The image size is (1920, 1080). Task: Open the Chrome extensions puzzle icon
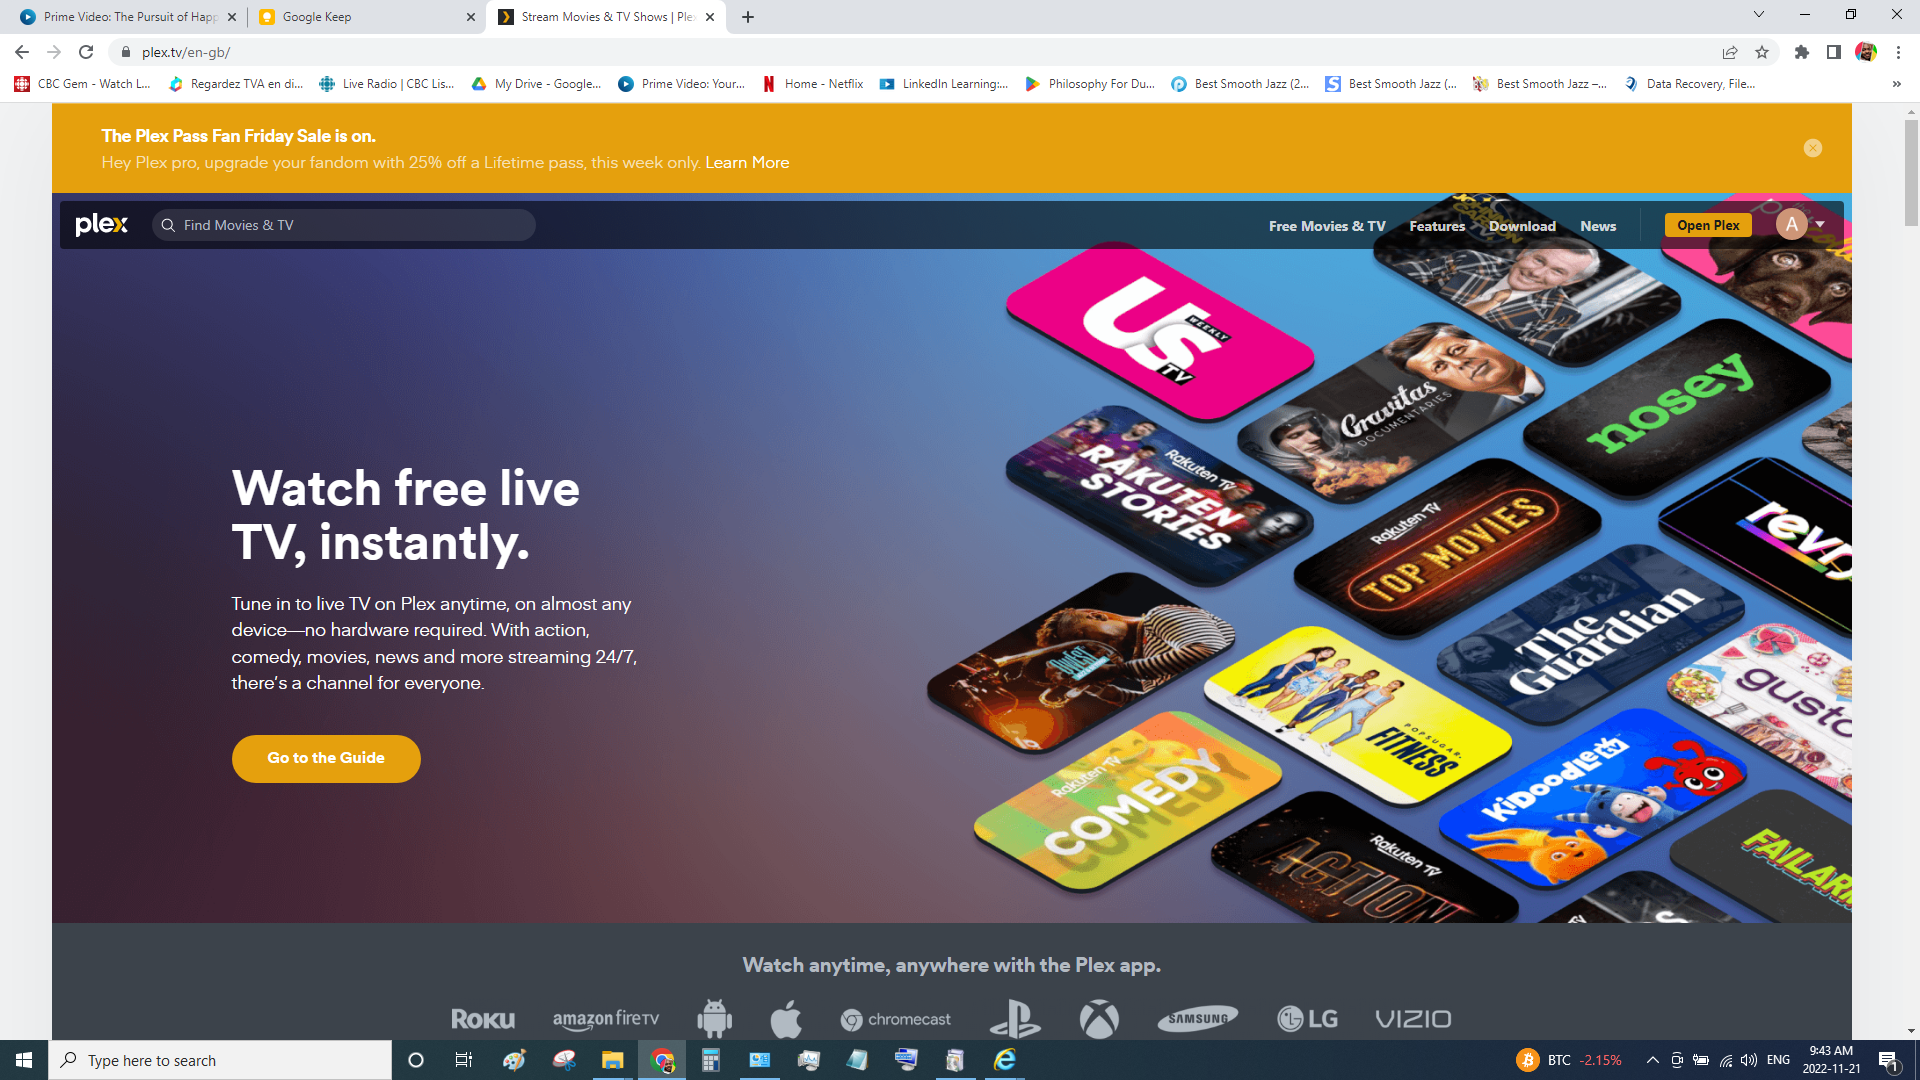click(x=1801, y=52)
